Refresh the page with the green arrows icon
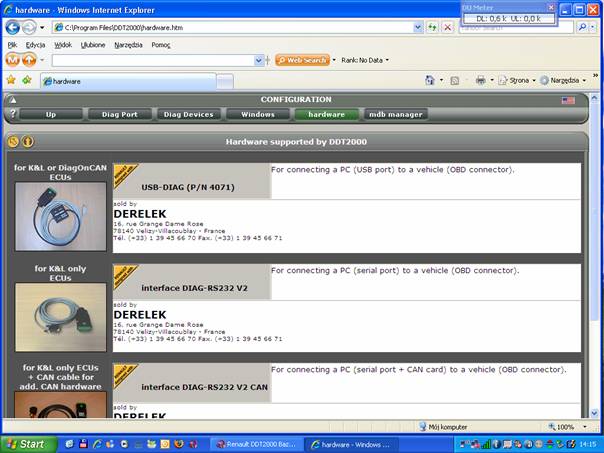The width and height of the screenshot is (604, 453). tap(433, 27)
